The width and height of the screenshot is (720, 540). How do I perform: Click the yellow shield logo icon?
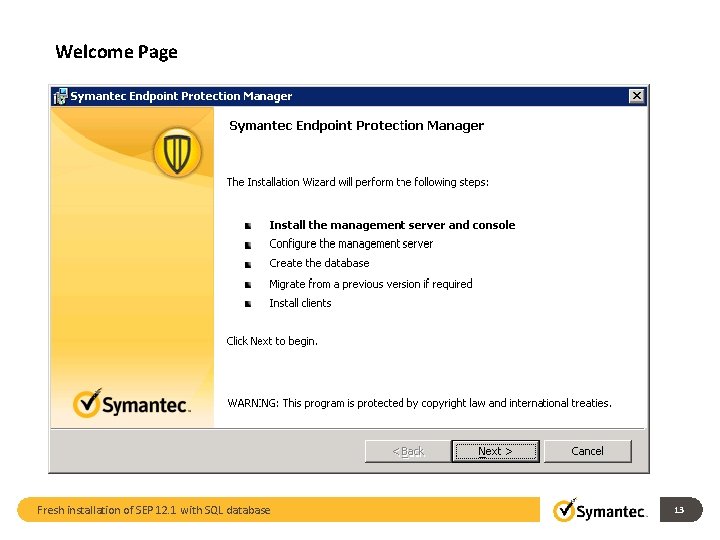tap(177, 152)
